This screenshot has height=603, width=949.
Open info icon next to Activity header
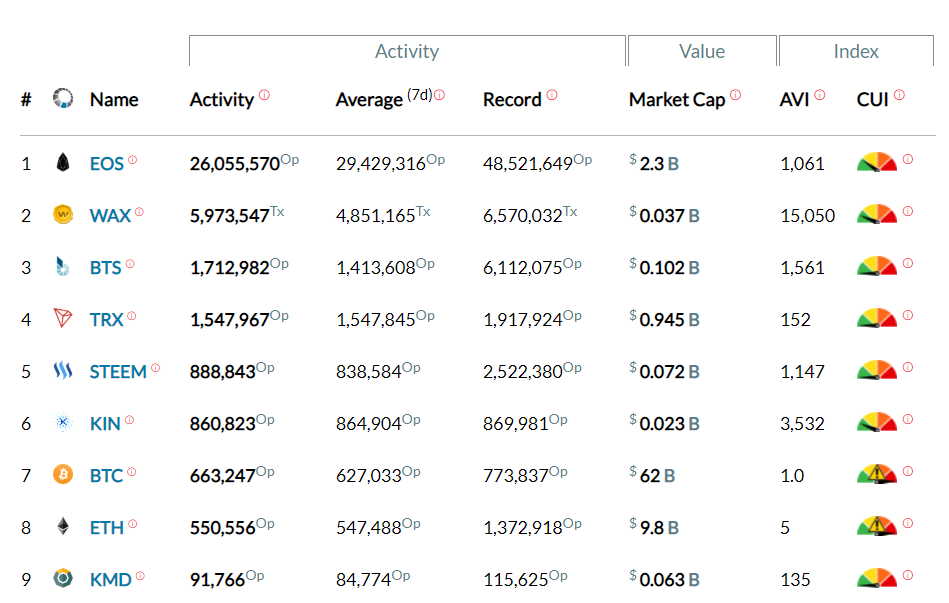point(264,94)
